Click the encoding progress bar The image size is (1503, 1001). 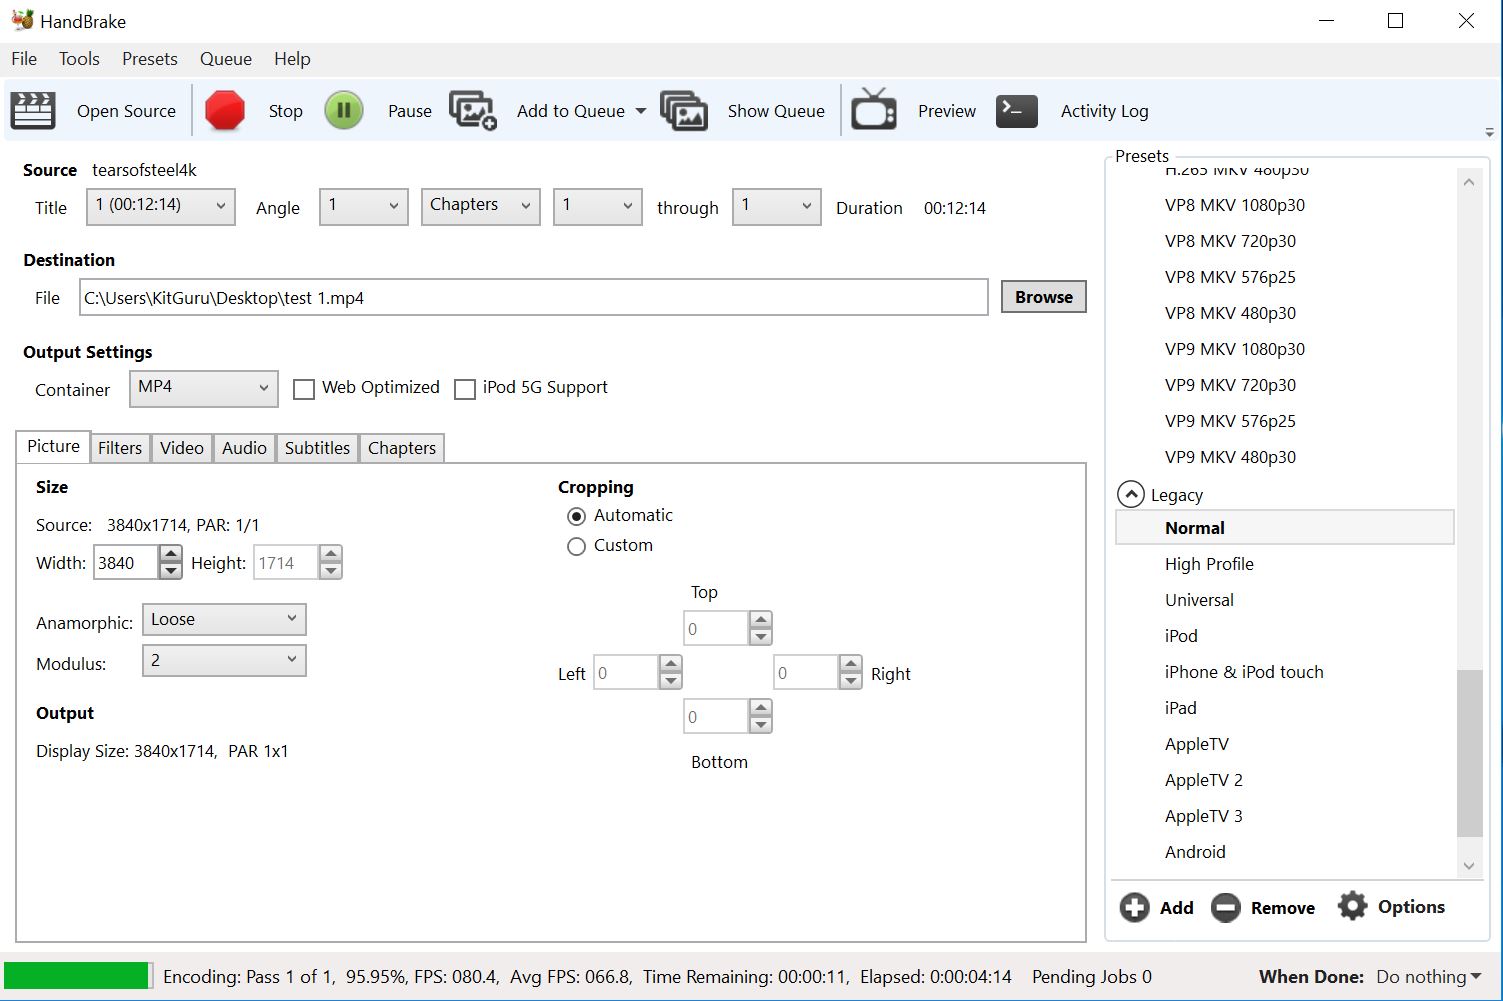click(x=78, y=976)
